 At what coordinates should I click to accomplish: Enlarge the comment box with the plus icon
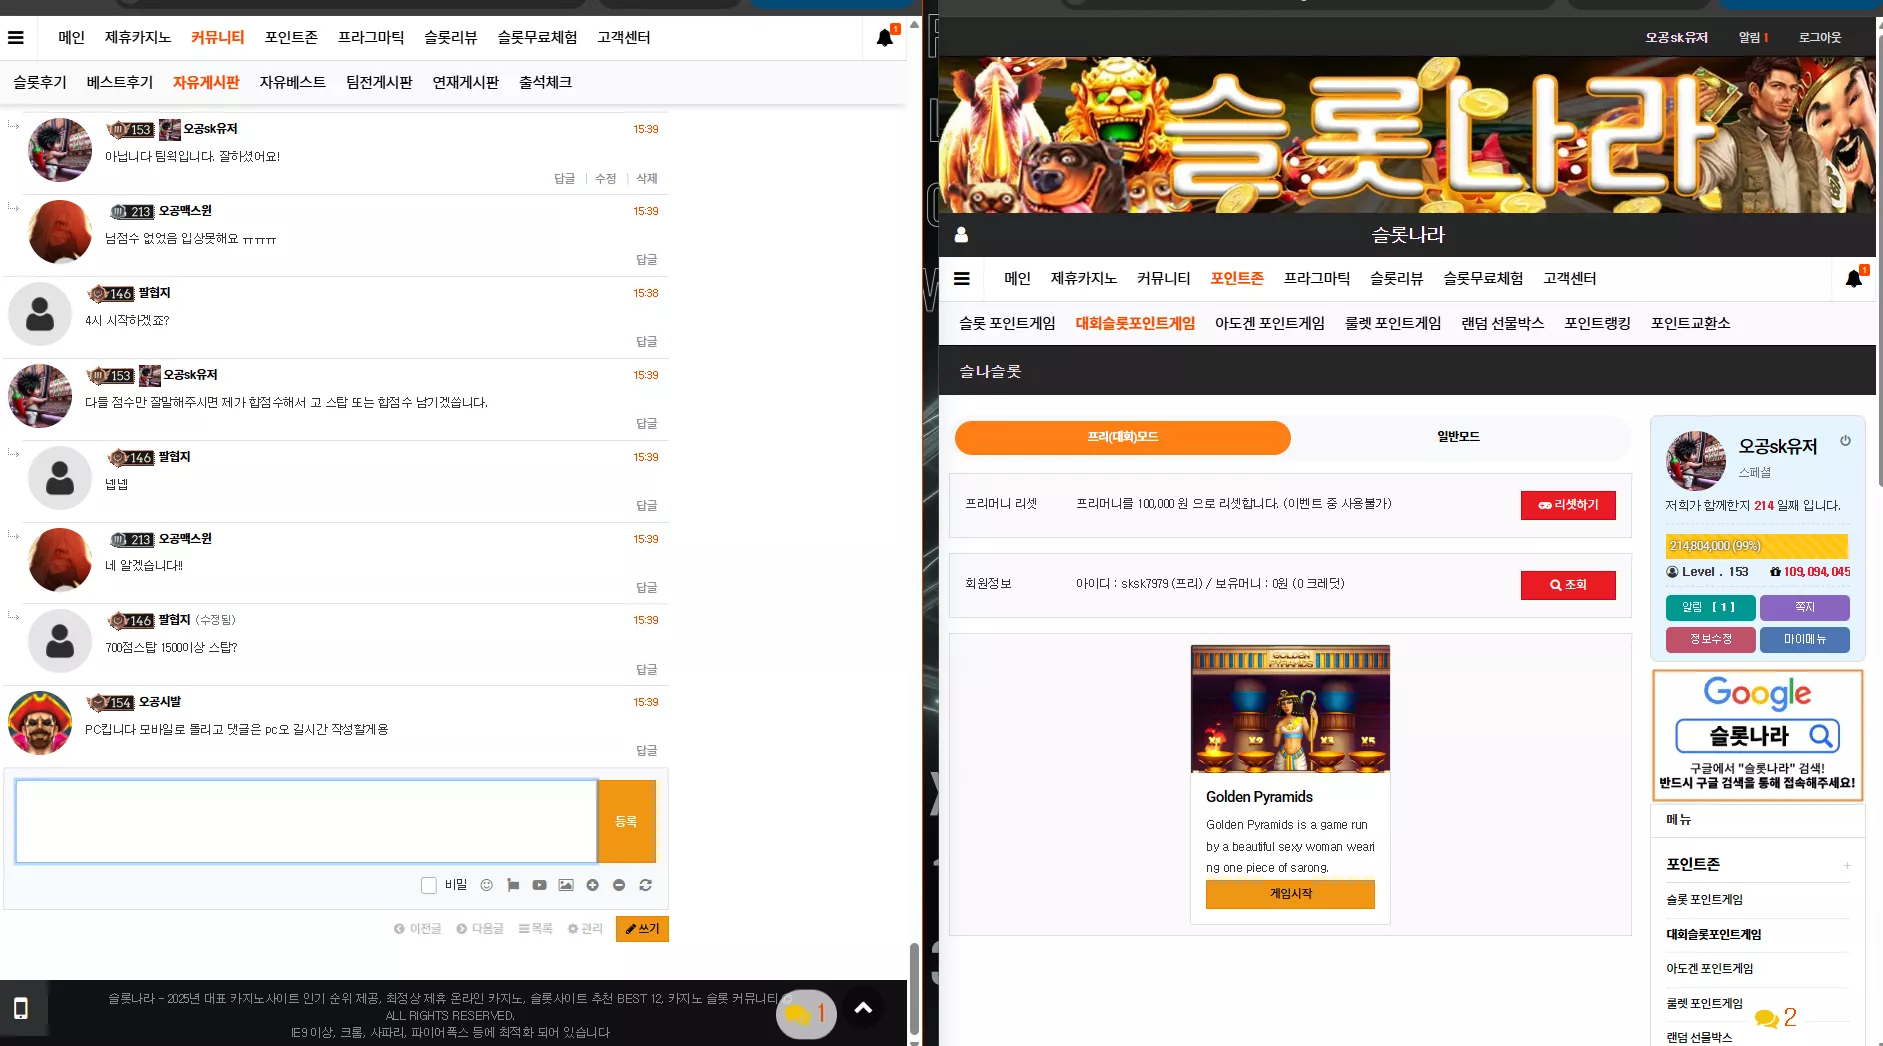(x=592, y=885)
